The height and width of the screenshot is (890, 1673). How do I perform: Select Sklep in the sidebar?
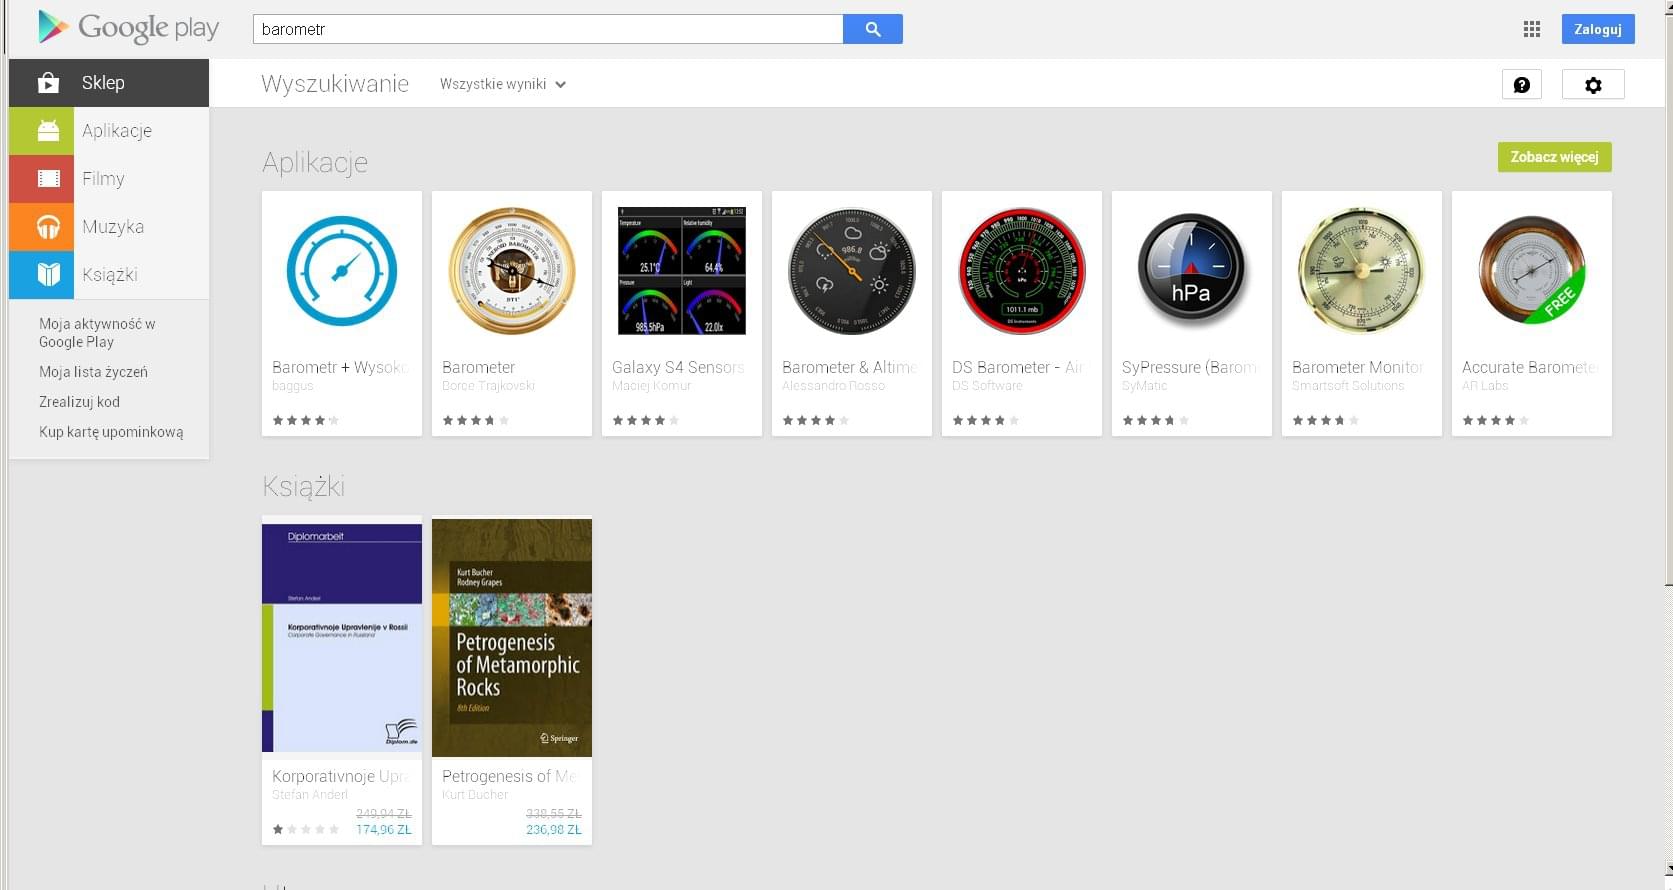[109, 83]
